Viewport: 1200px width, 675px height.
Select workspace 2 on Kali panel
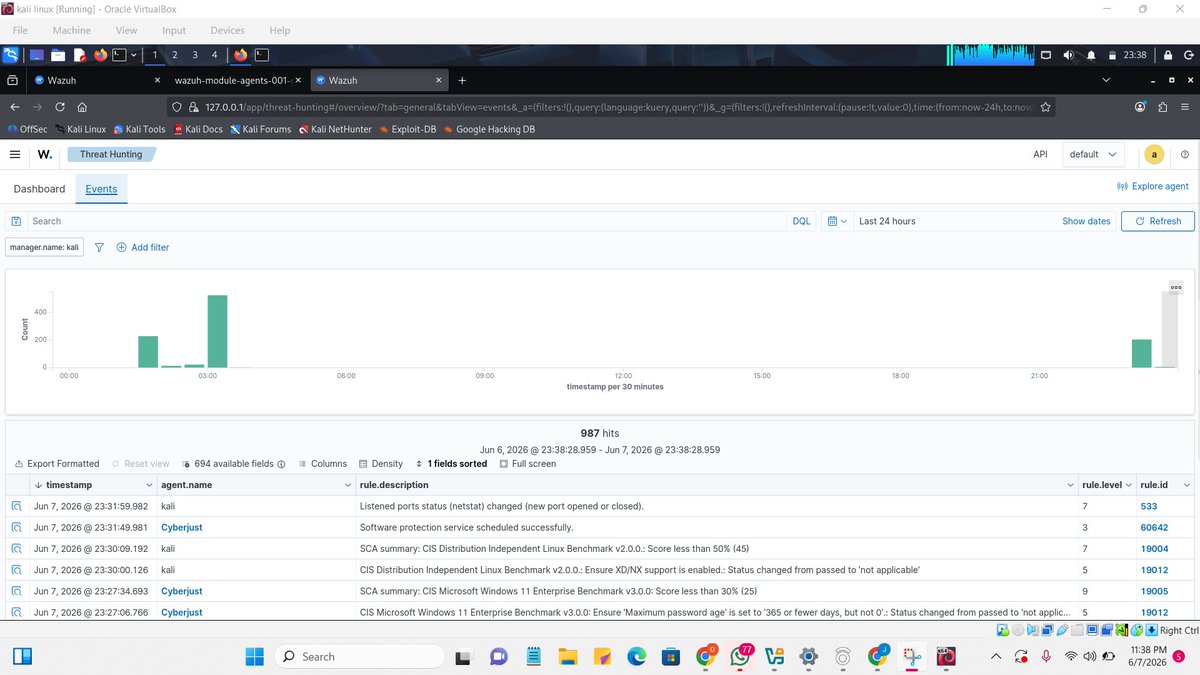point(175,55)
